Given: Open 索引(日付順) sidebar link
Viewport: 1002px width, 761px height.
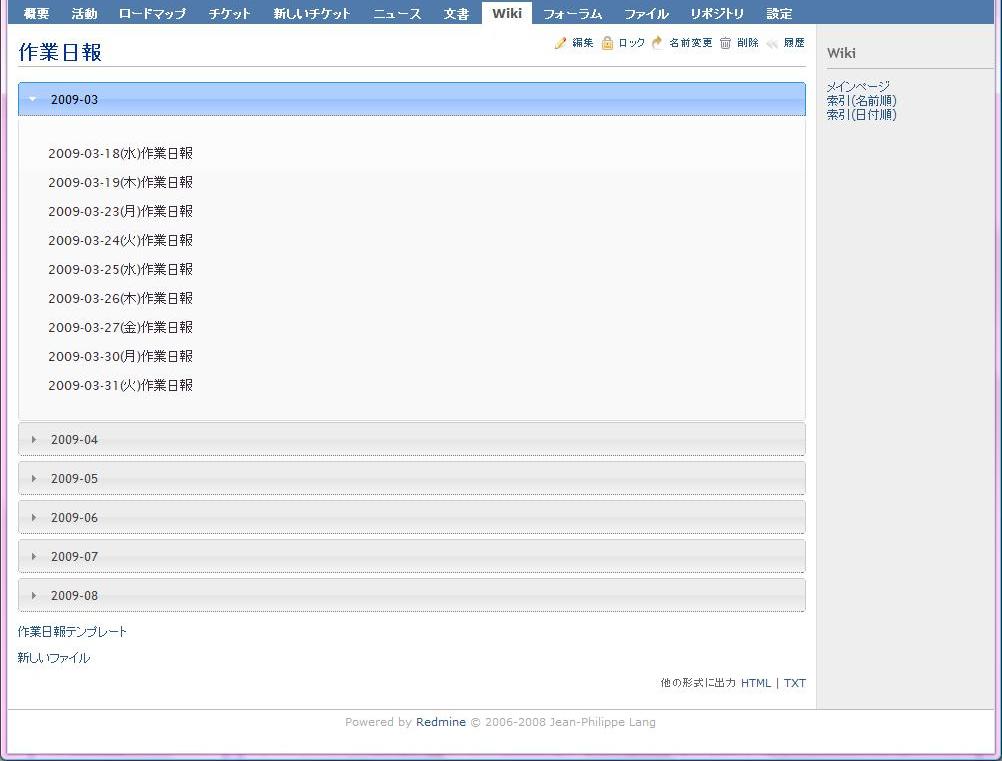Looking at the screenshot, I should [861, 115].
